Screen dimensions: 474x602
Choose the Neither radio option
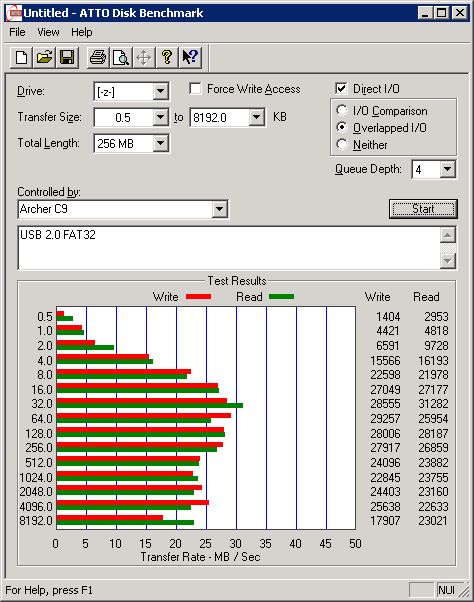pos(342,144)
